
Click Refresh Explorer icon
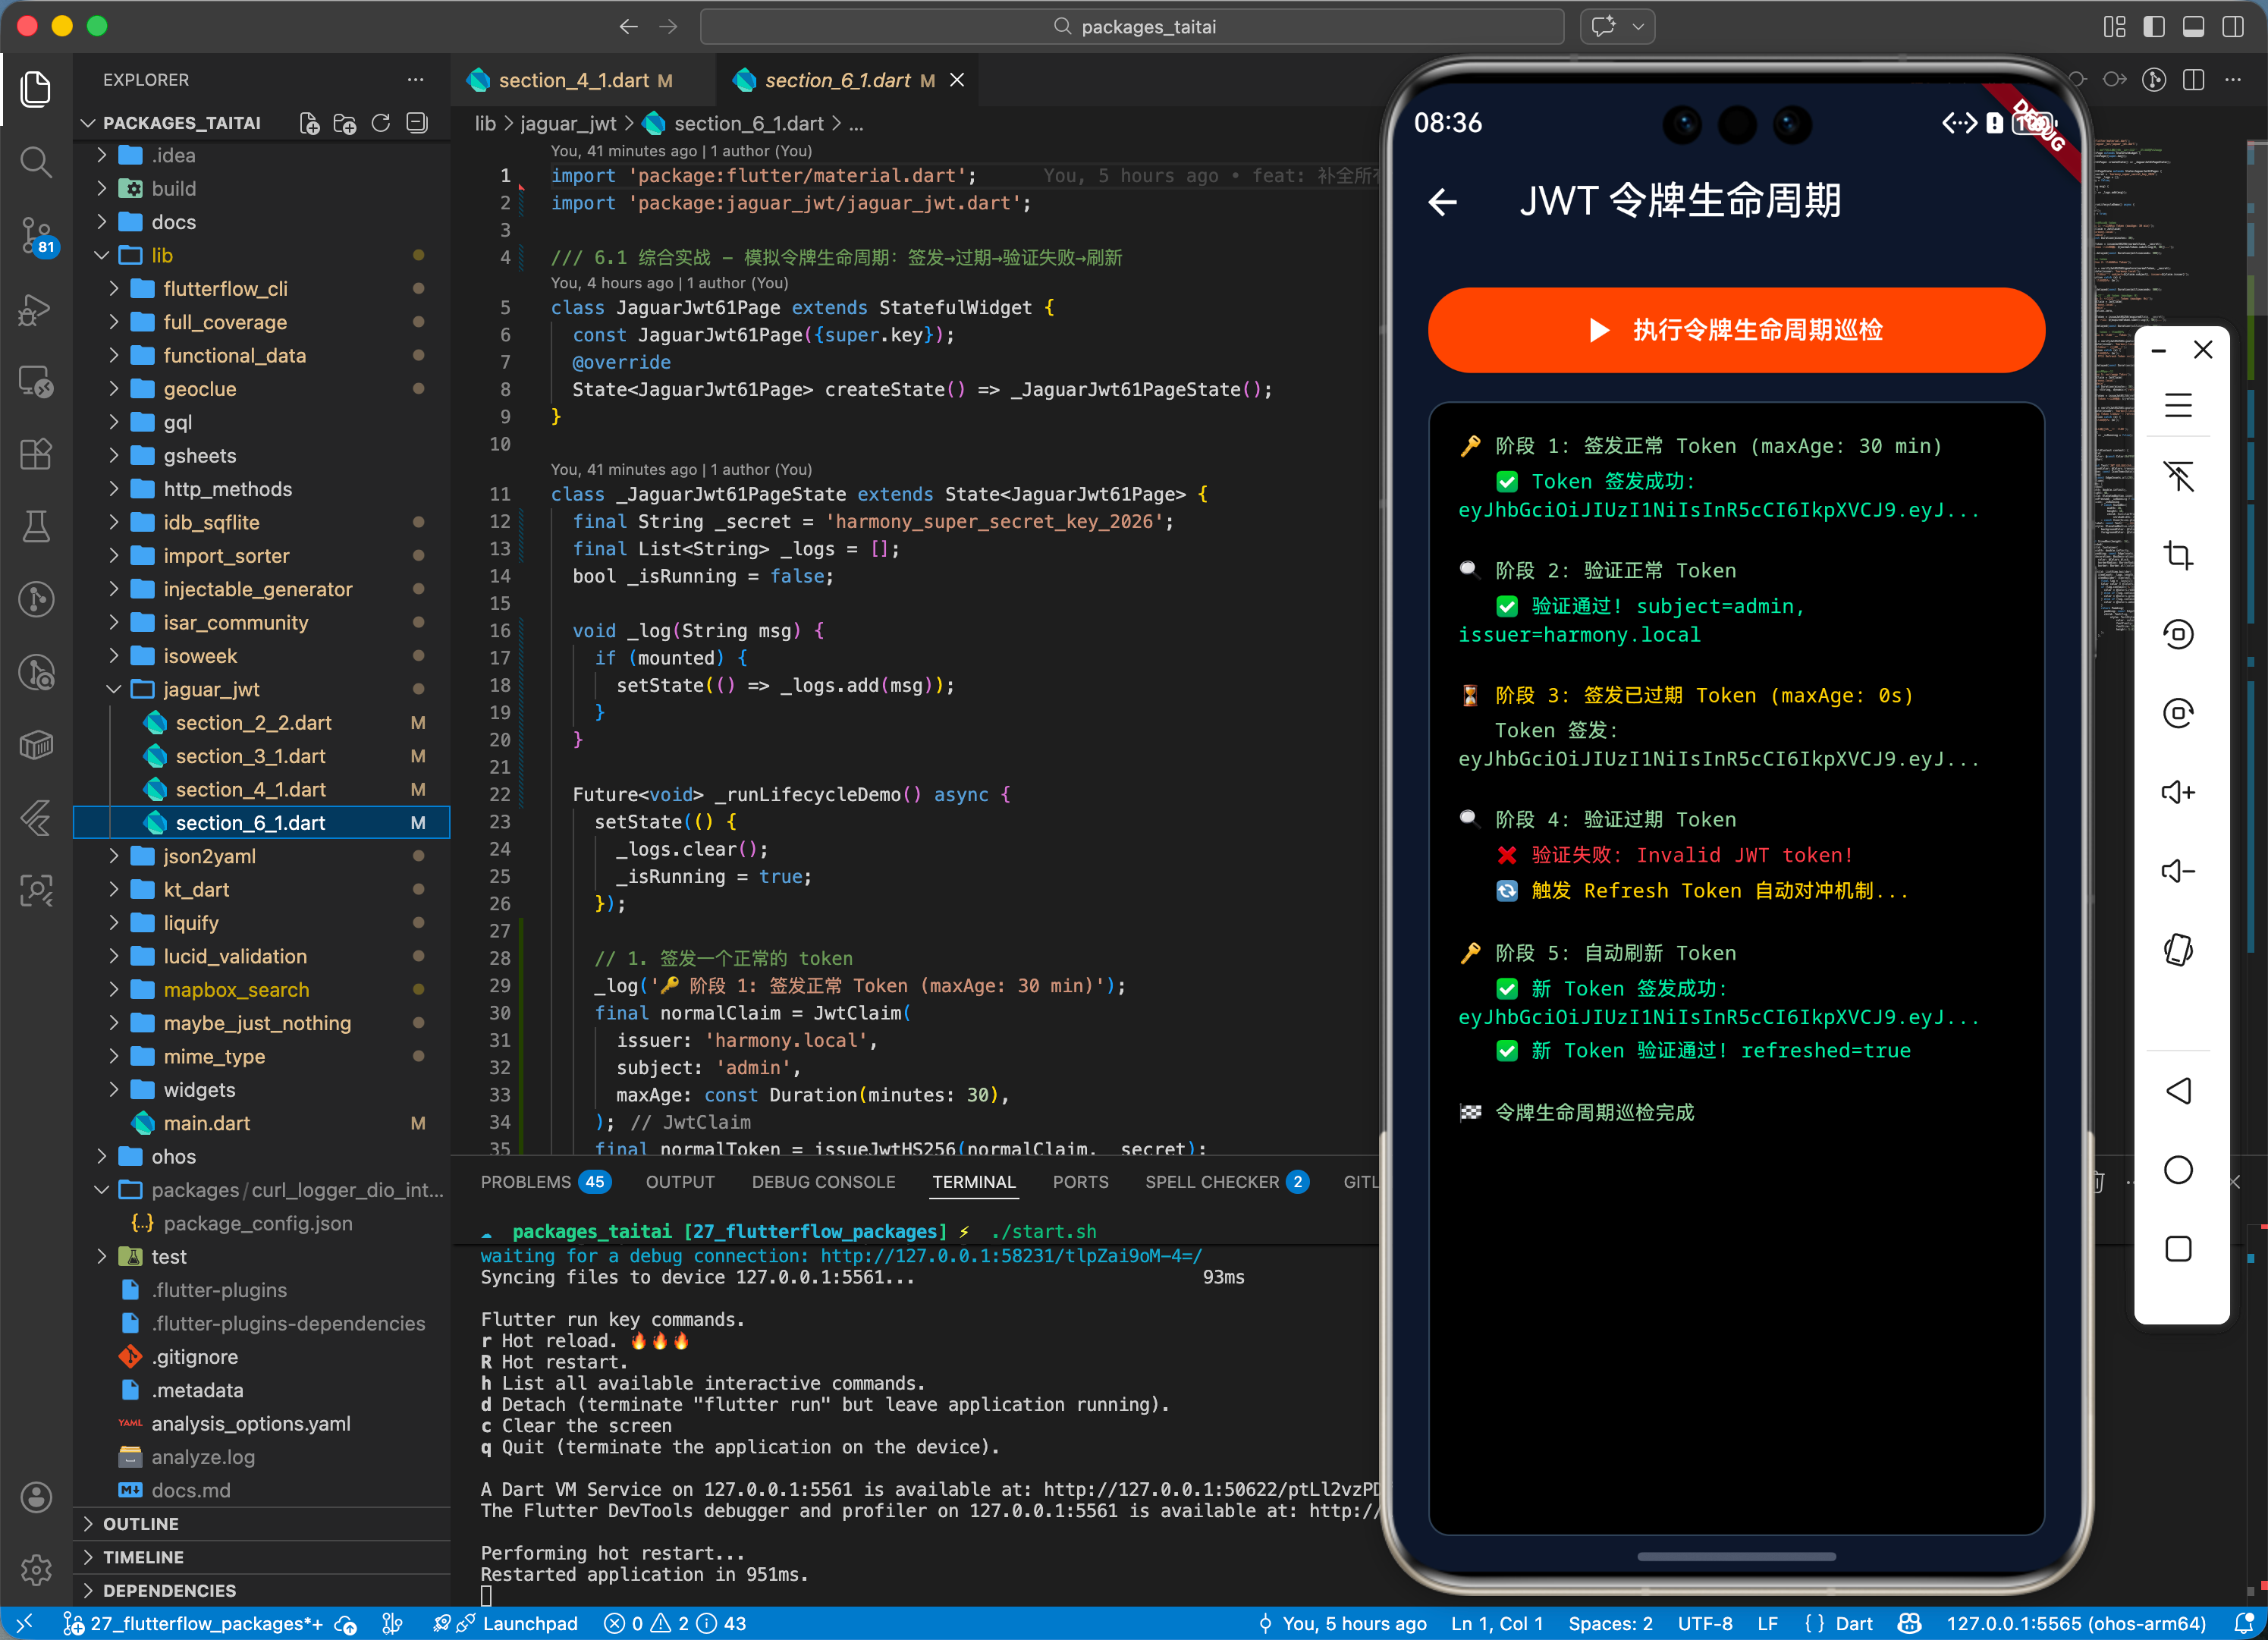click(381, 123)
